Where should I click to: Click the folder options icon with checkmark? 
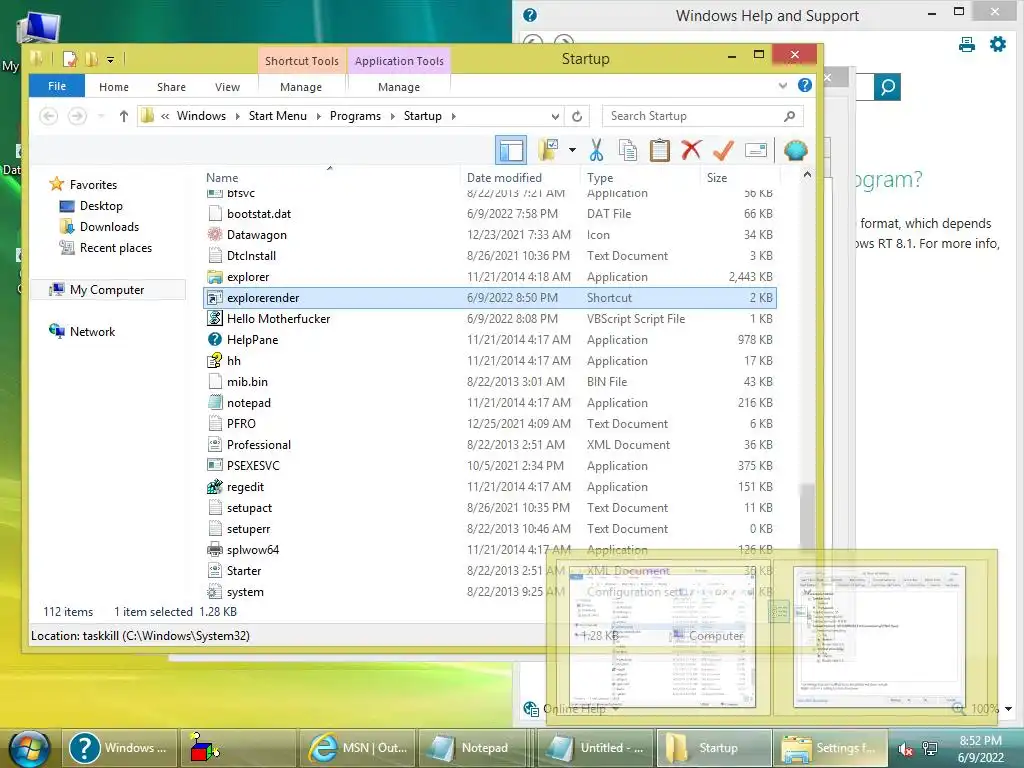(x=549, y=150)
